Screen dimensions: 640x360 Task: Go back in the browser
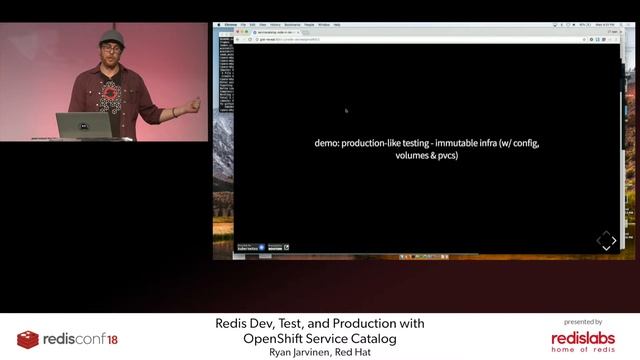pos(238,40)
